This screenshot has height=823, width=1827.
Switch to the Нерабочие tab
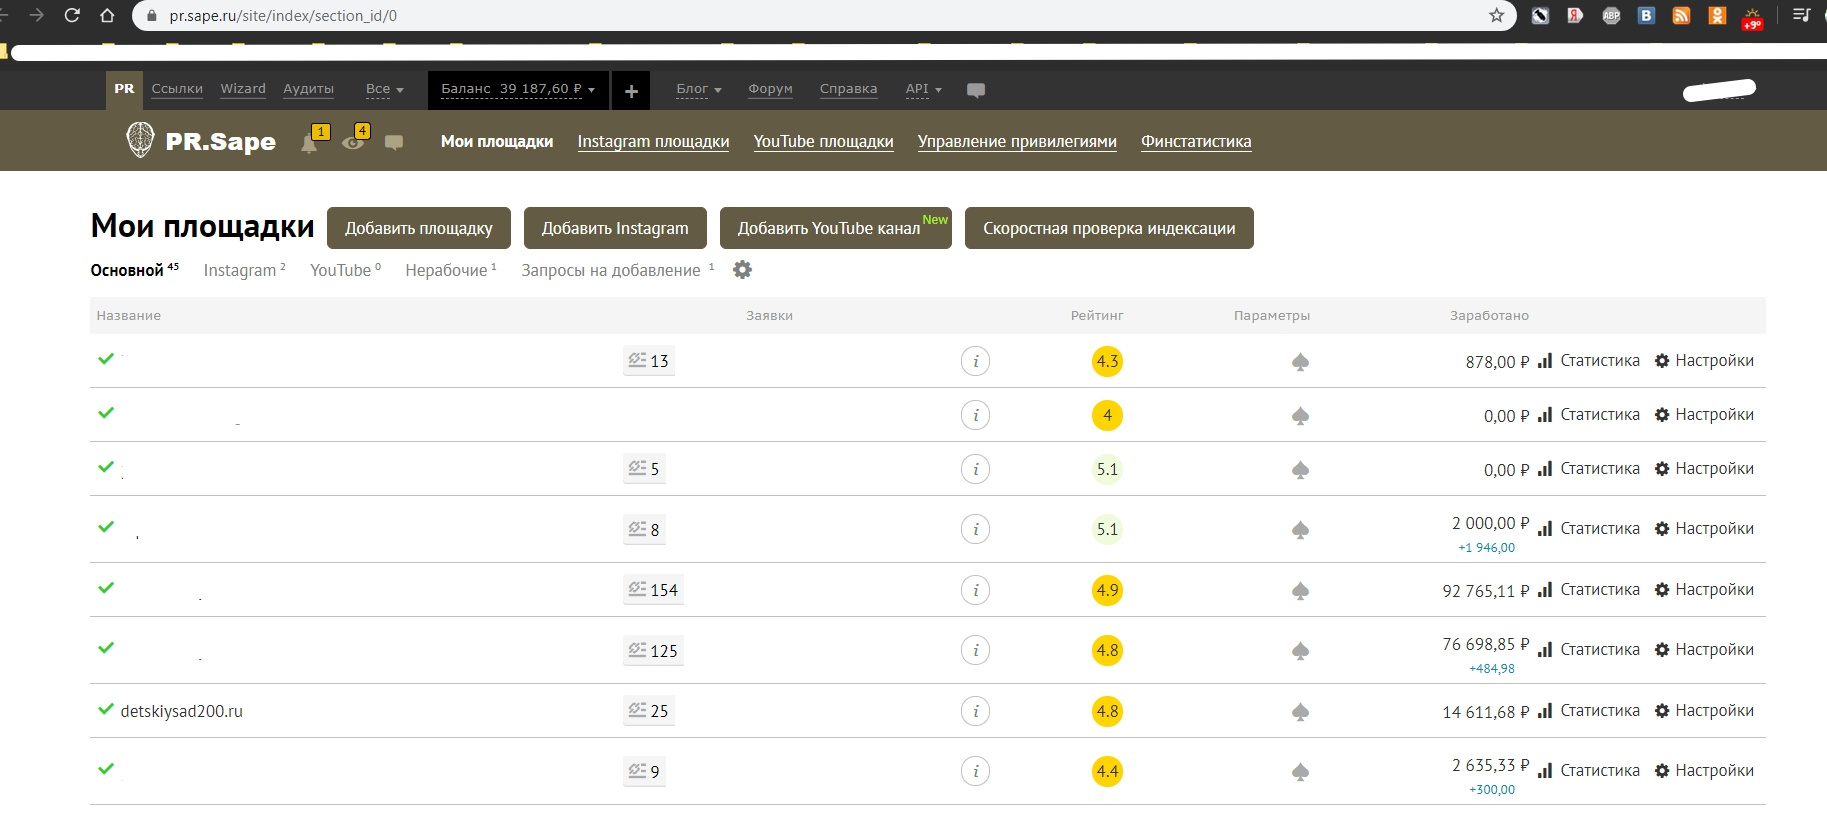click(x=451, y=270)
